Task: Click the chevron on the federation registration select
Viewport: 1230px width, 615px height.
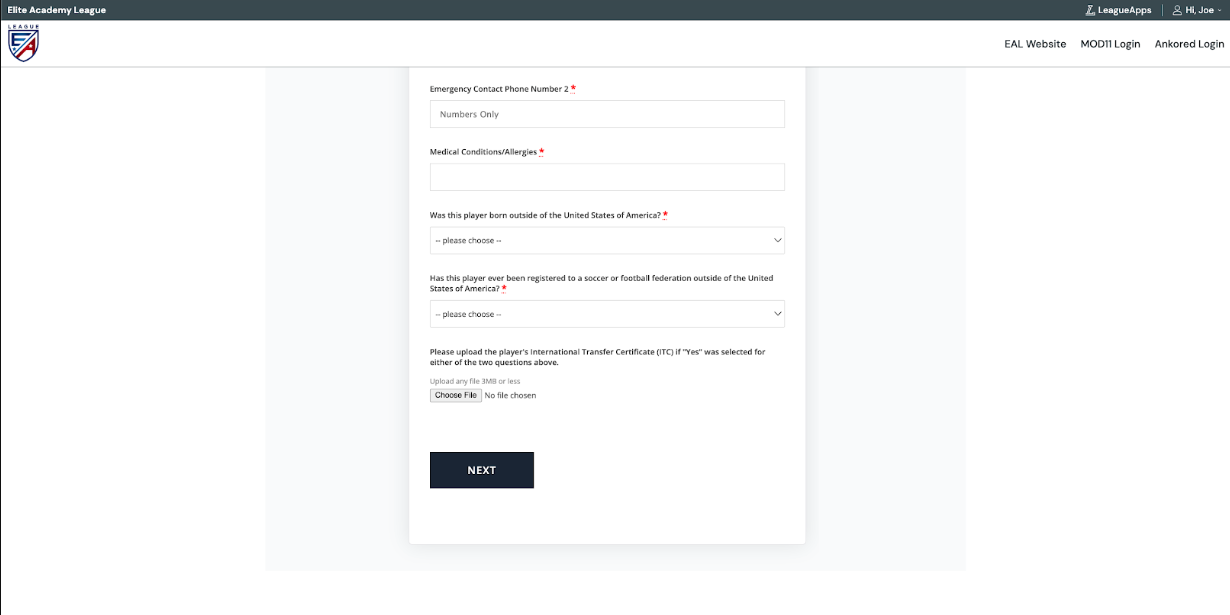Action: (778, 314)
